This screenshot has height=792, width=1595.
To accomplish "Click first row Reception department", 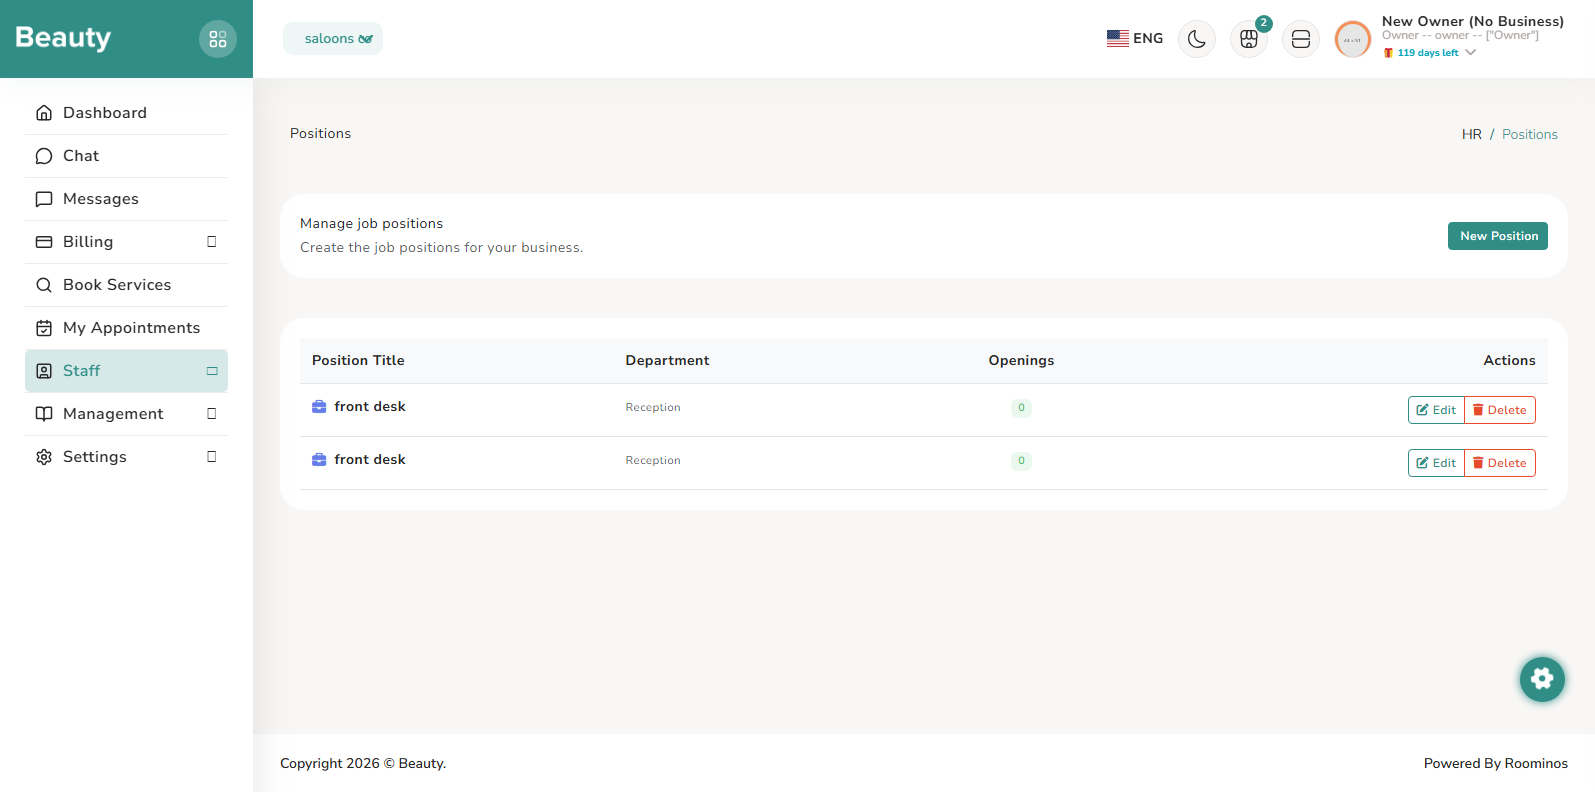I will coord(653,407).
